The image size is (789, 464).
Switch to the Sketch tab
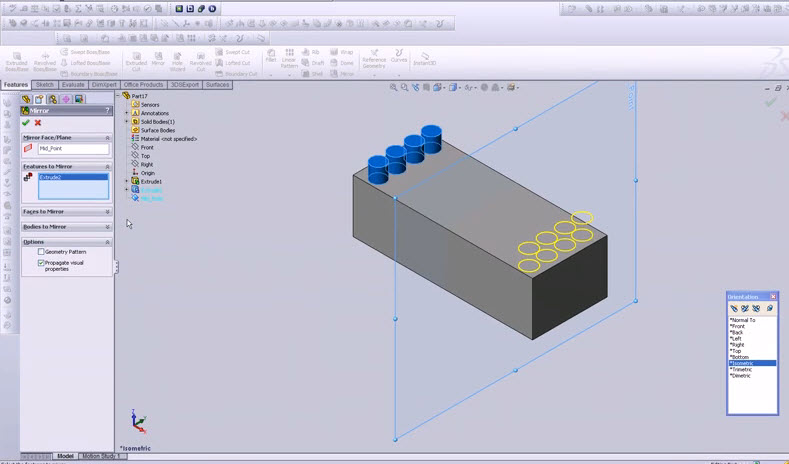pos(45,85)
